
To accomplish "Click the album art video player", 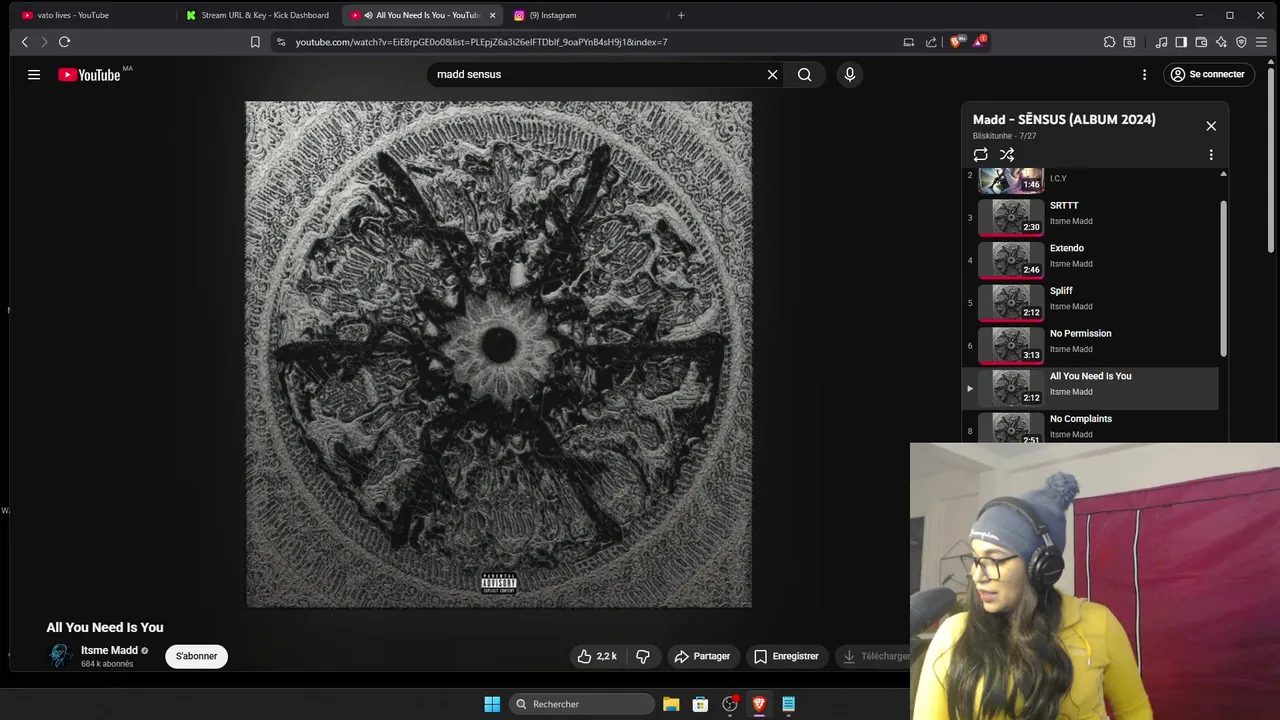I will tap(499, 354).
